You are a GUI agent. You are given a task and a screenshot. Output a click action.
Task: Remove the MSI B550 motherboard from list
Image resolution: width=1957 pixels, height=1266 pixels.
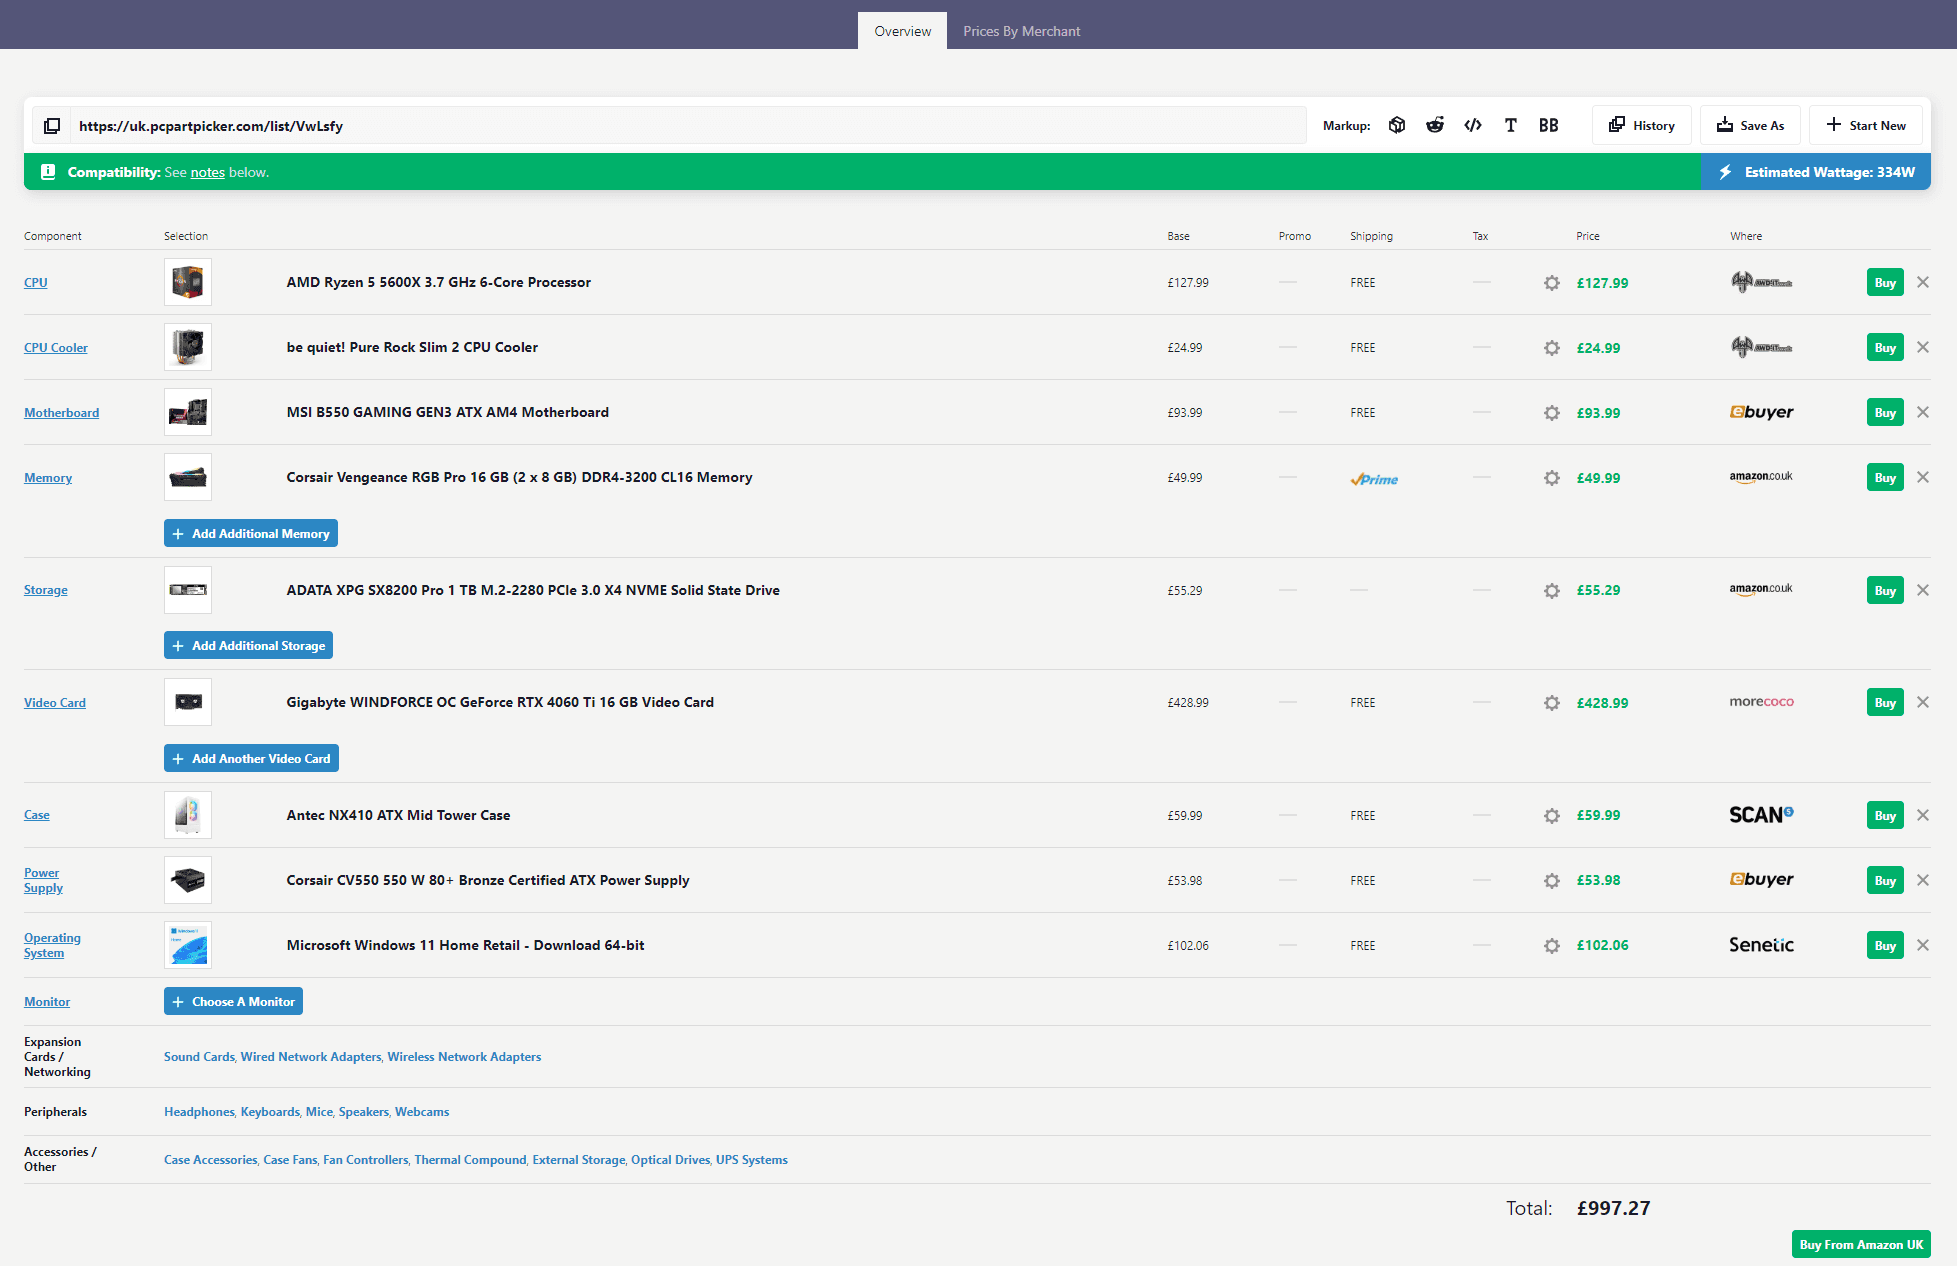pyautogui.click(x=1923, y=412)
